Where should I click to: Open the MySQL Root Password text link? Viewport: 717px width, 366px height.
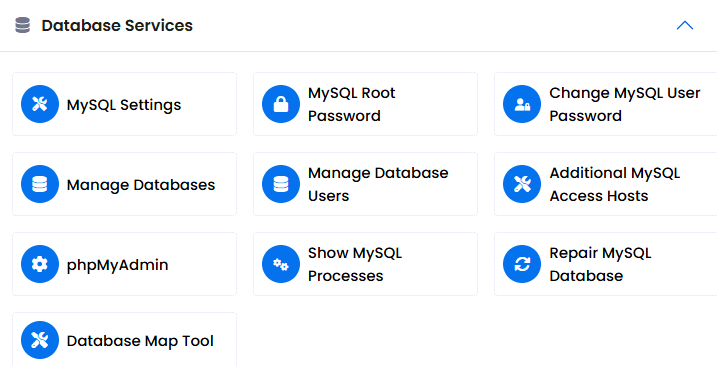pos(351,104)
